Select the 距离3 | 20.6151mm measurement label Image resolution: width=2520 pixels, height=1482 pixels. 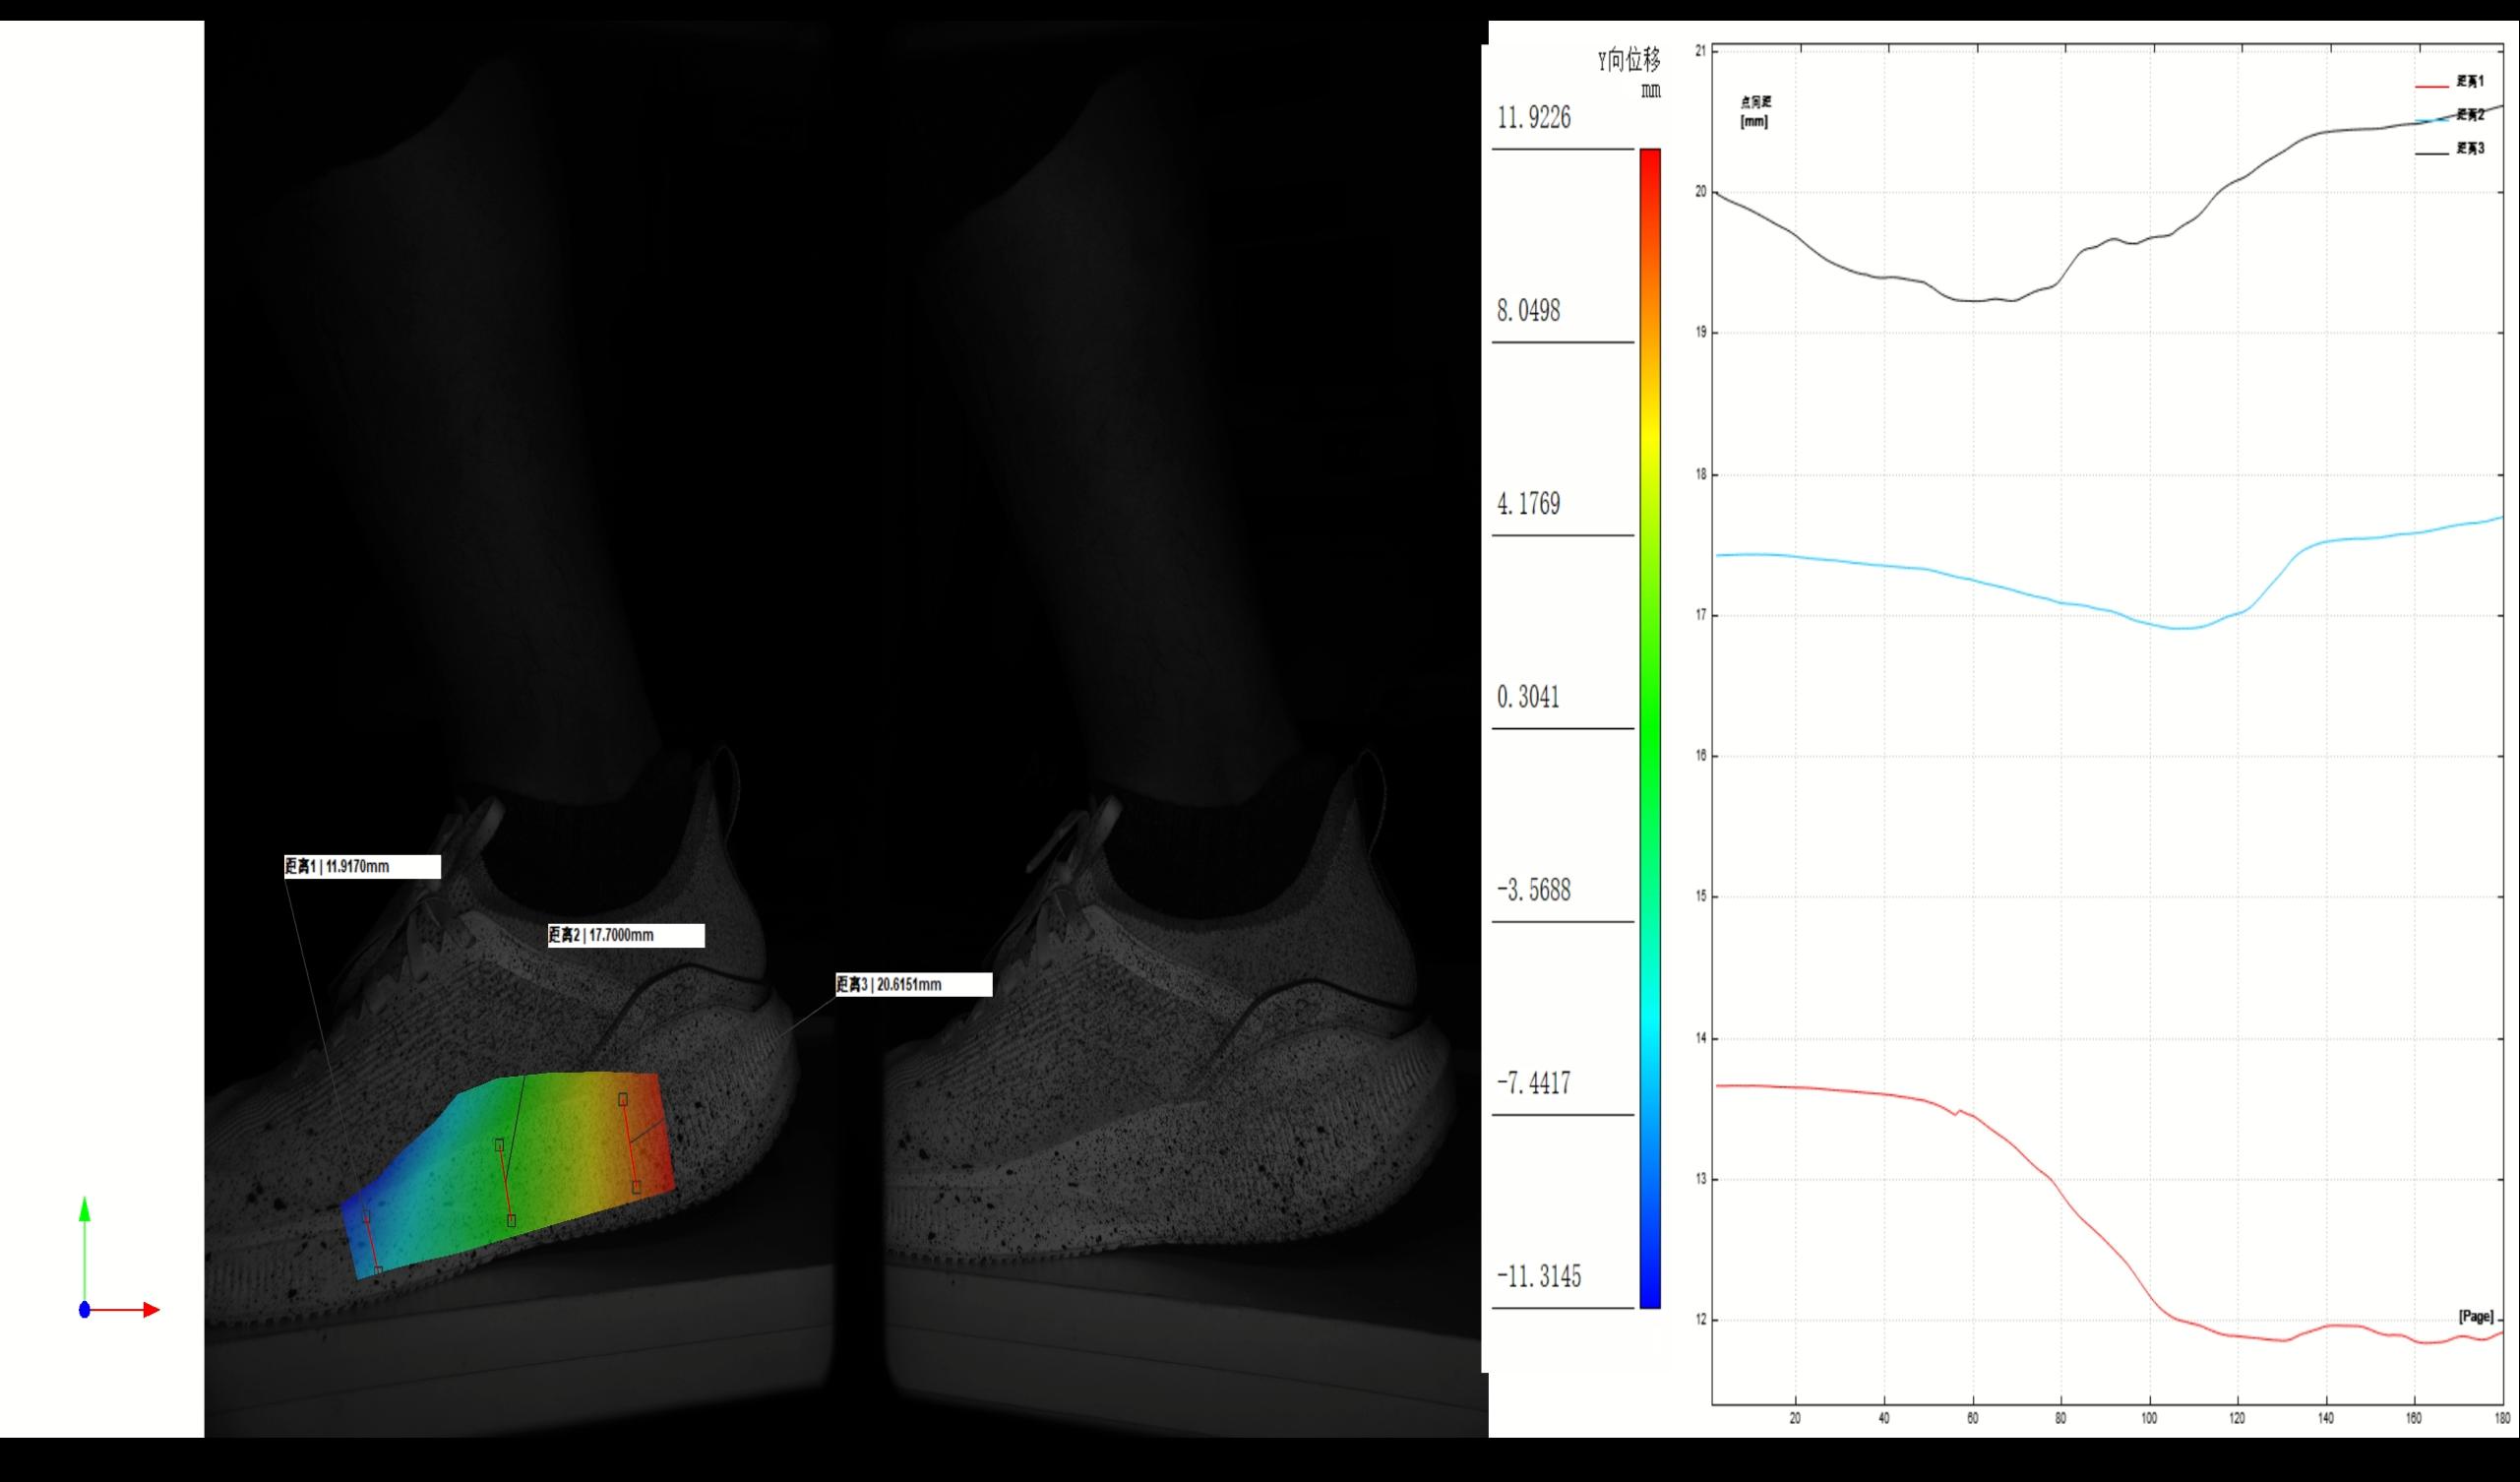(x=914, y=984)
